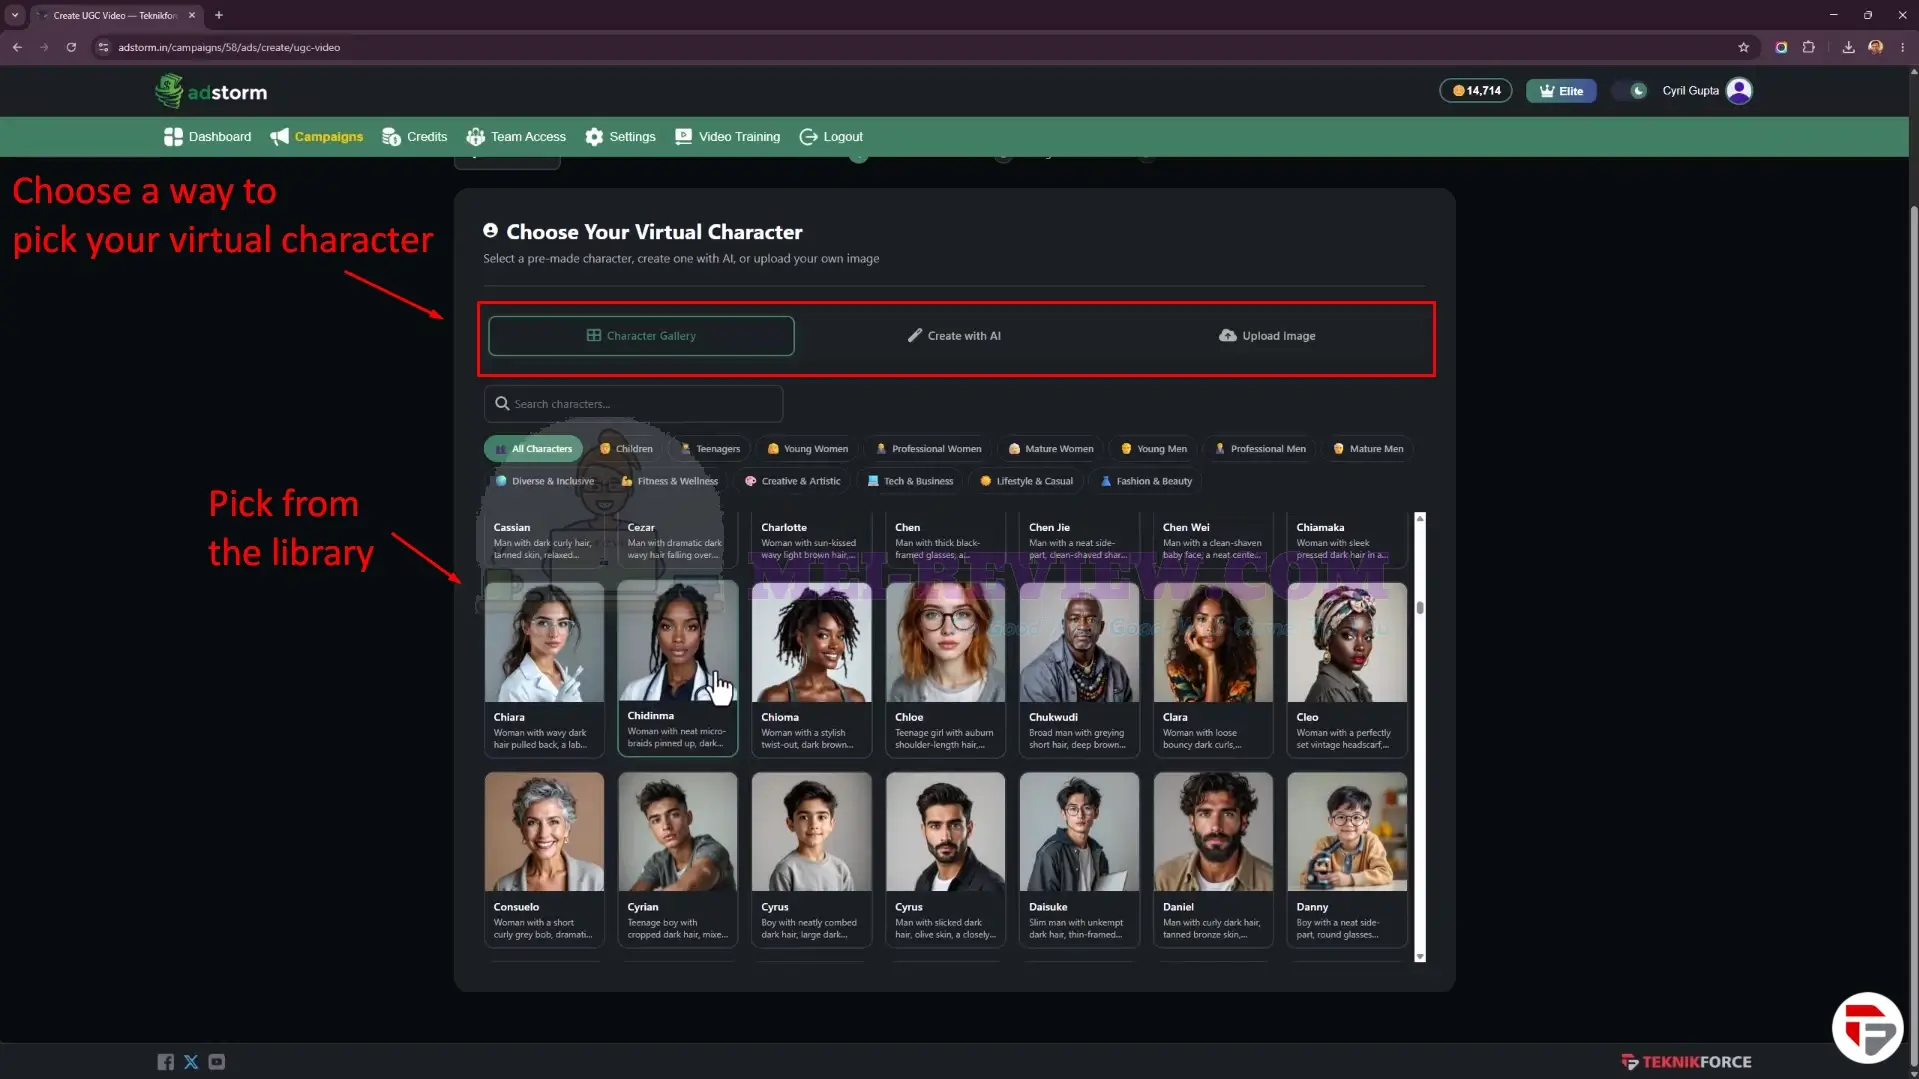
Task: Click the adstorm logo
Action: coord(211,91)
